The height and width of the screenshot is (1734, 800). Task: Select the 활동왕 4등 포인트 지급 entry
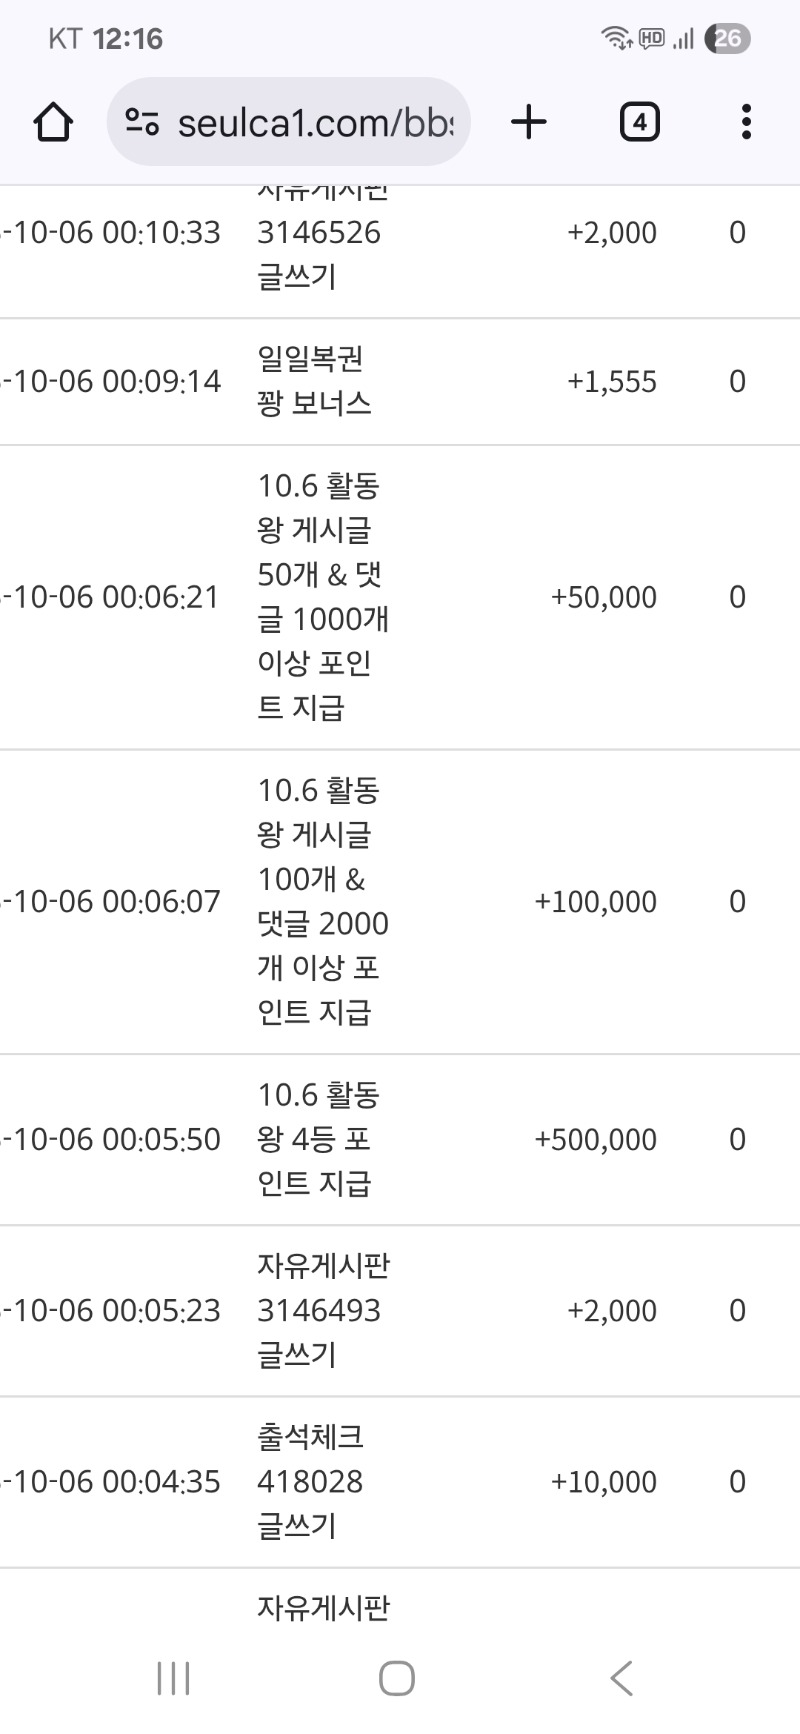[318, 1139]
